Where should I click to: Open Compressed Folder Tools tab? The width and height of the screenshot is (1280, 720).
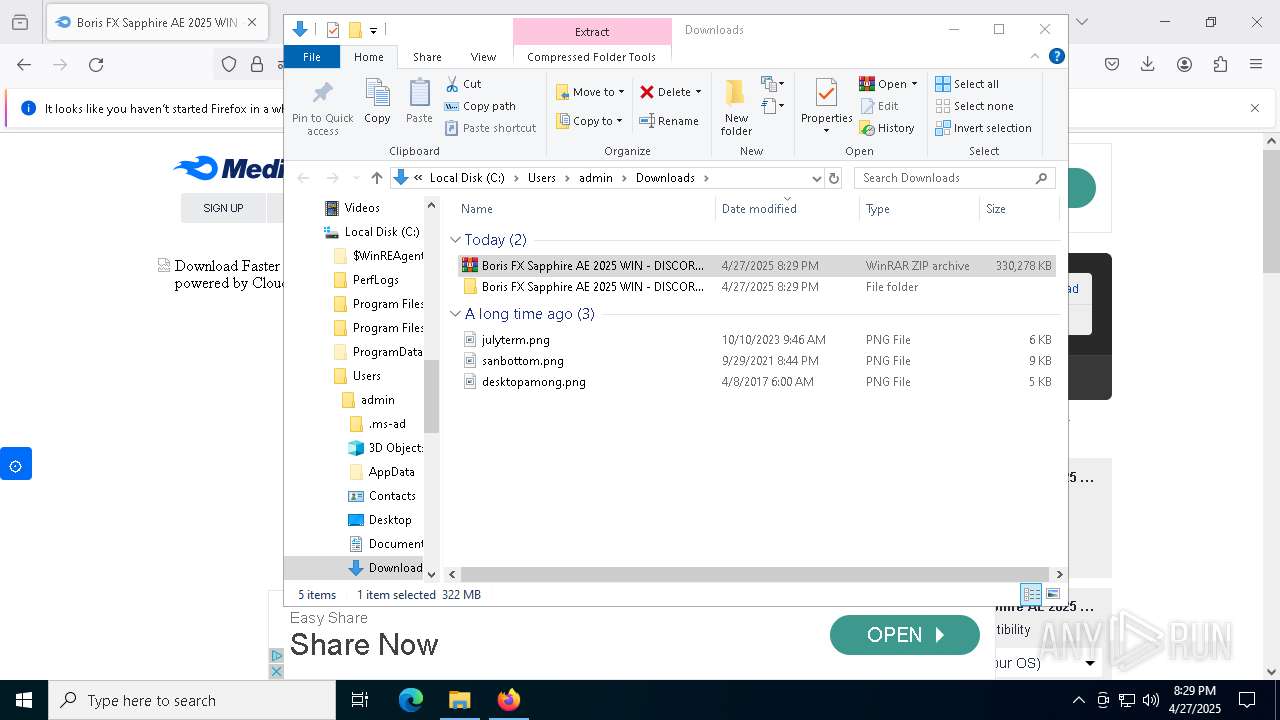pyautogui.click(x=592, y=57)
